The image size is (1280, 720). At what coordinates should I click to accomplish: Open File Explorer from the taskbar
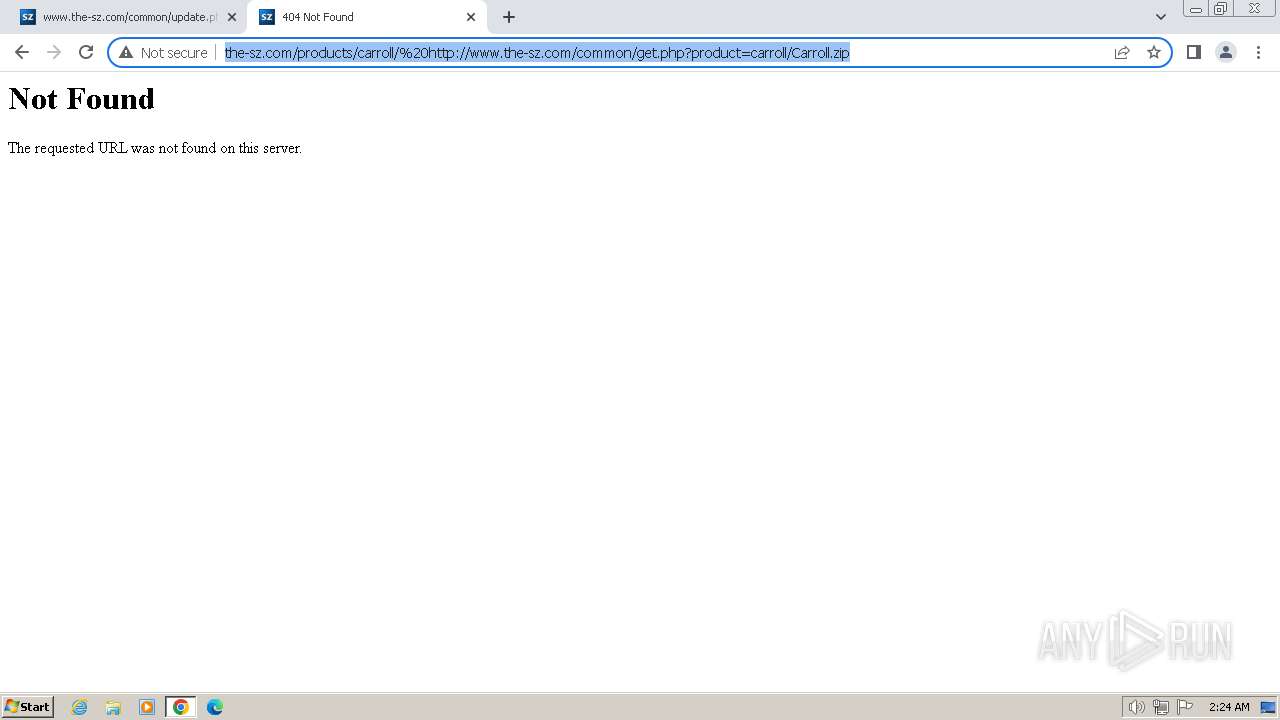click(x=113, y=707)
